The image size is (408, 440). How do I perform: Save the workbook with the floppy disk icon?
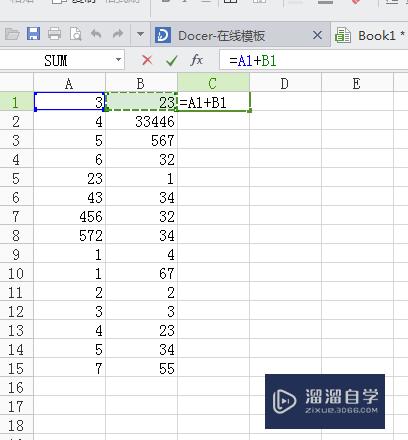tap(33, 34)
